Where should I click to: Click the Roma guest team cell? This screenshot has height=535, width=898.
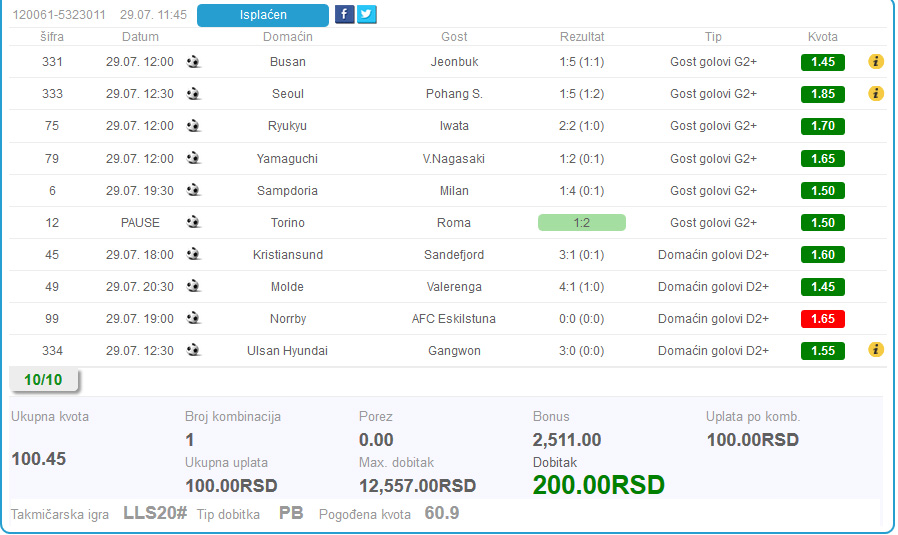point(454,223)
